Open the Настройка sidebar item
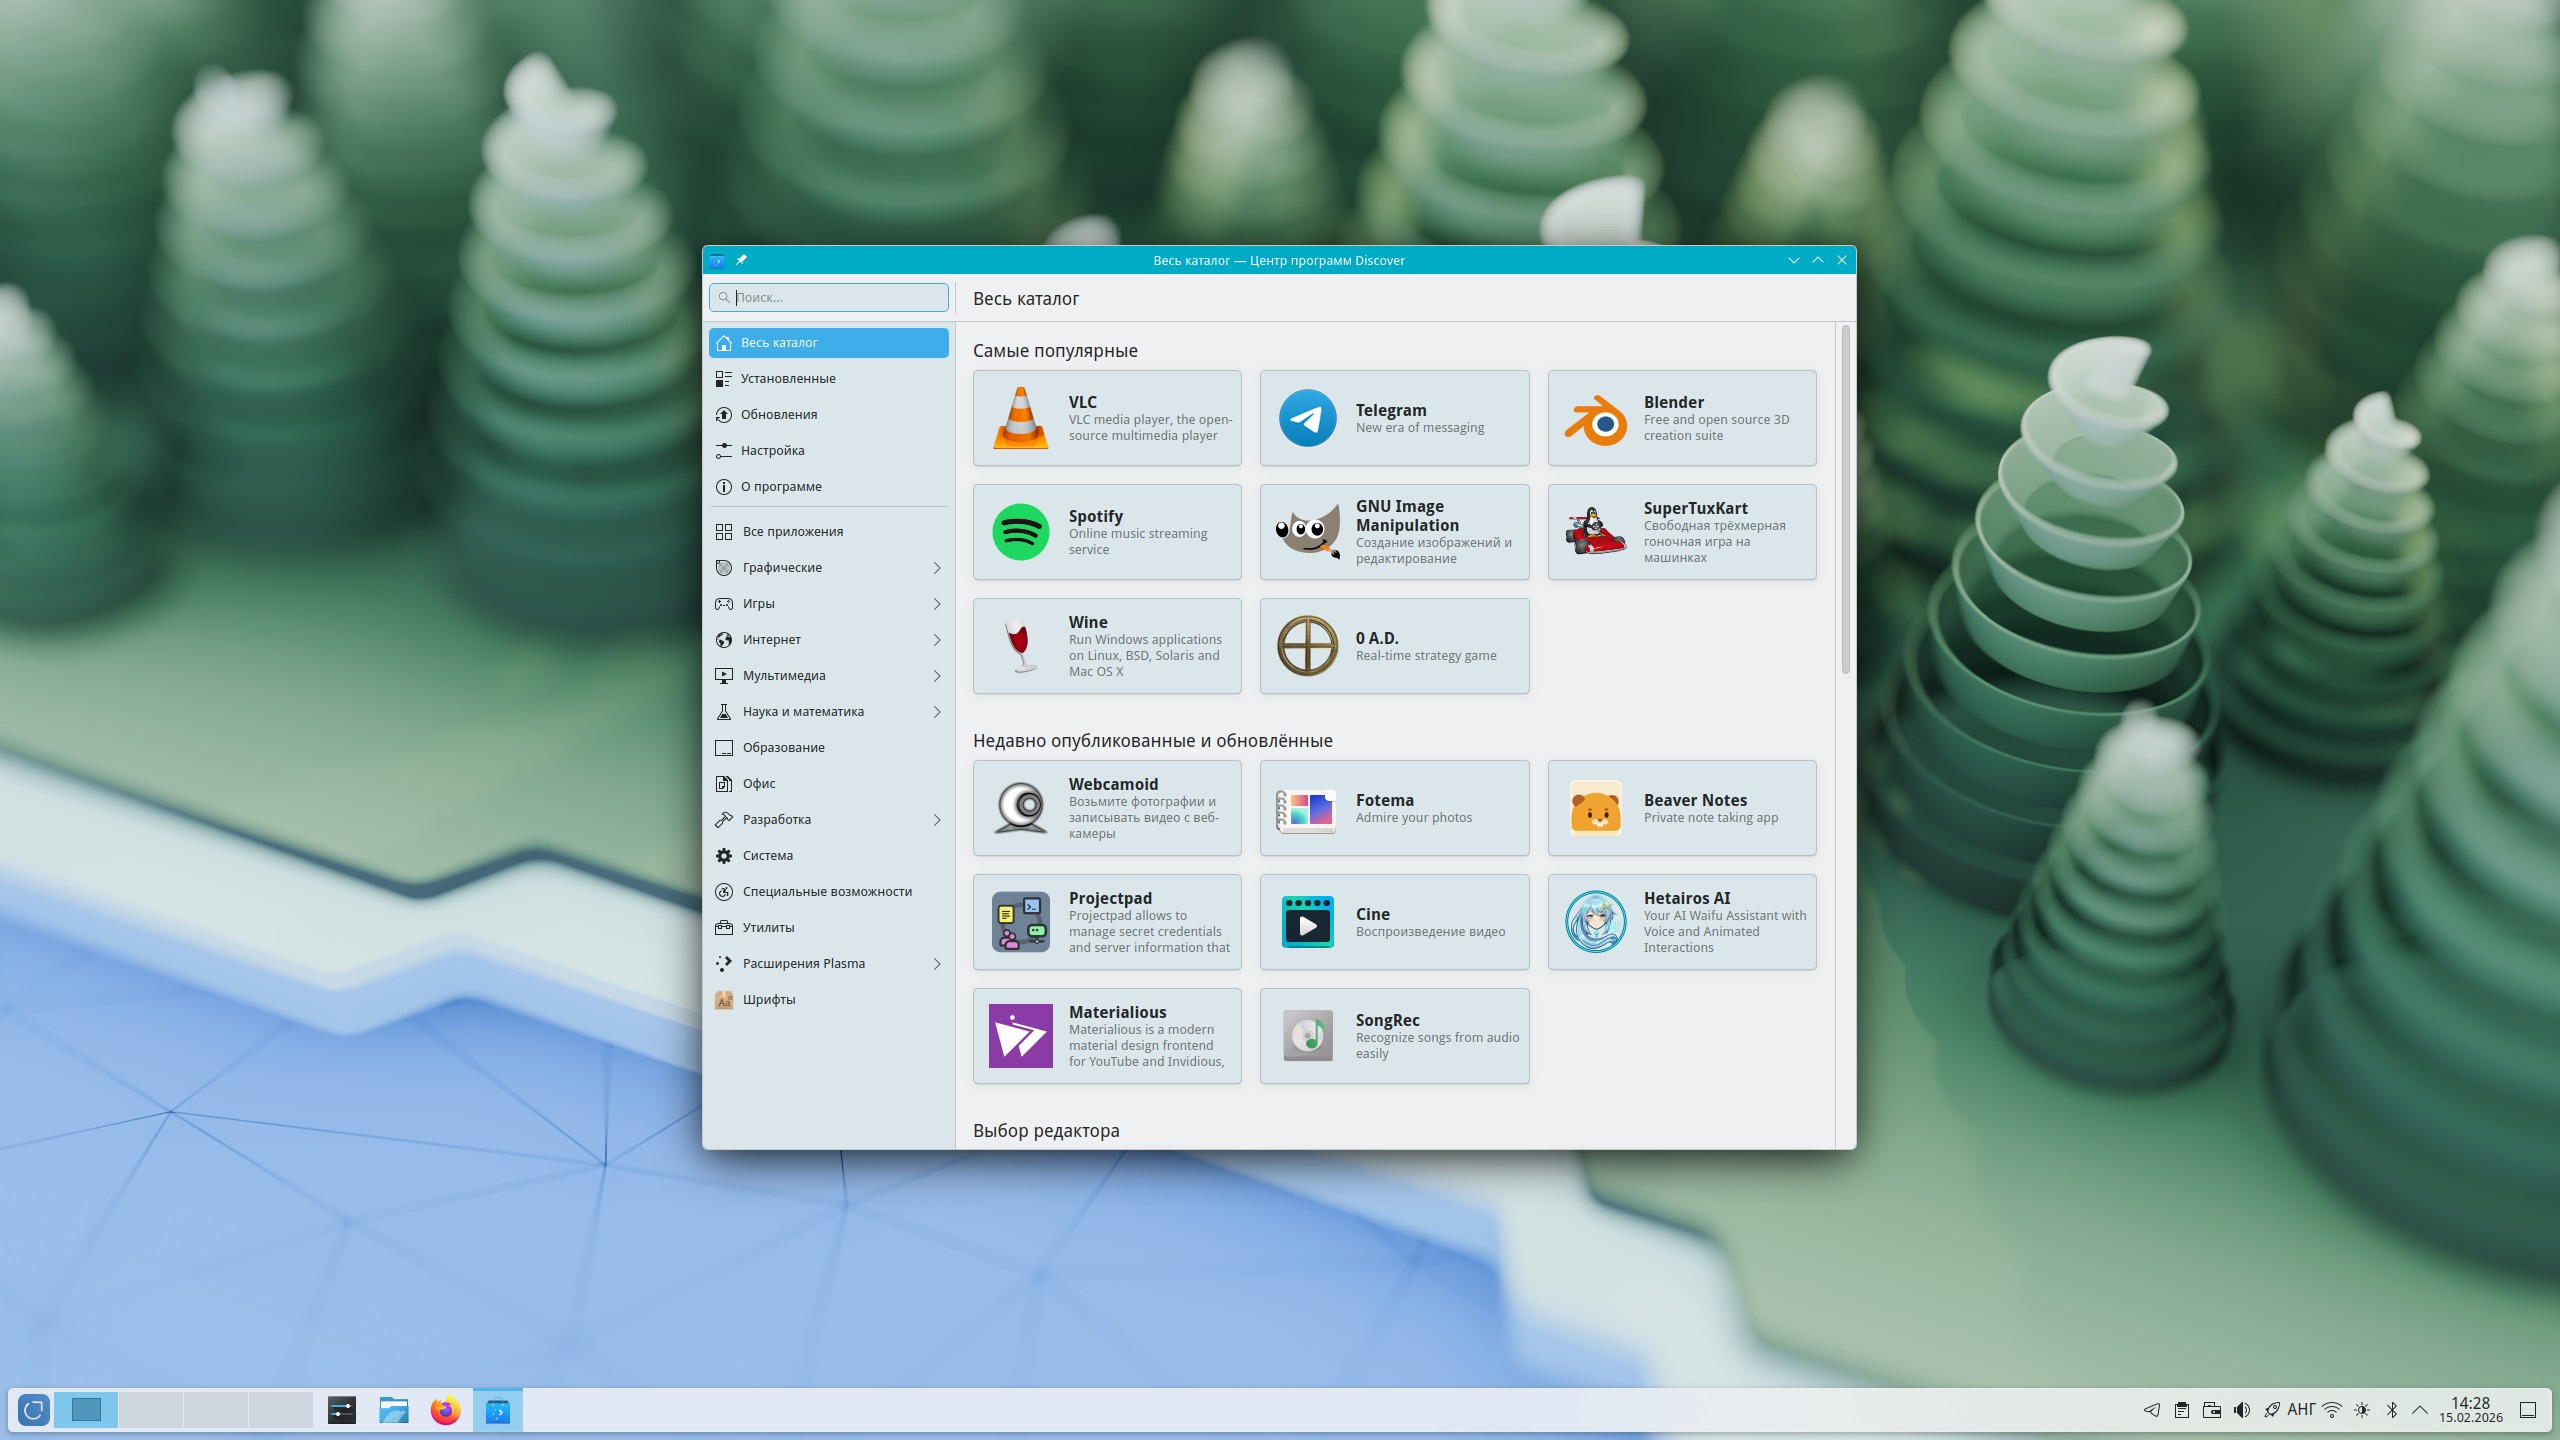This screenshot has height=1440, width=2560. pyautogui.click(x=772, y=450)
